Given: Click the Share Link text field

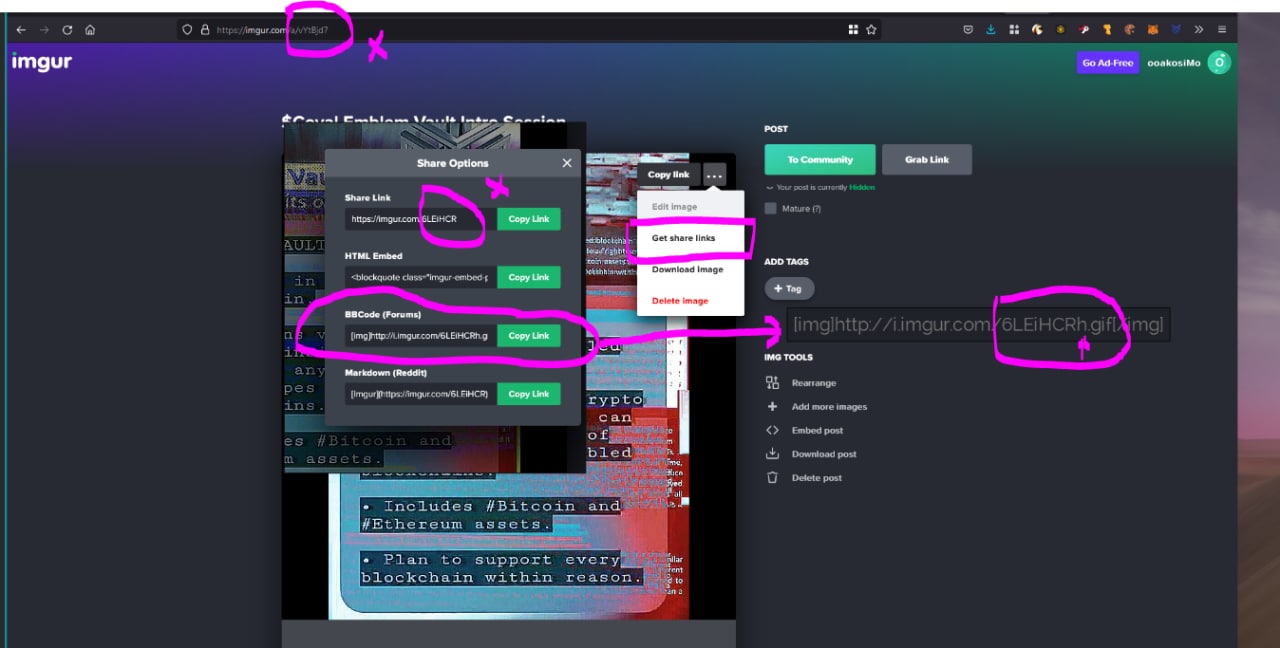Looking at the screenshot, I should click(419, 219).
